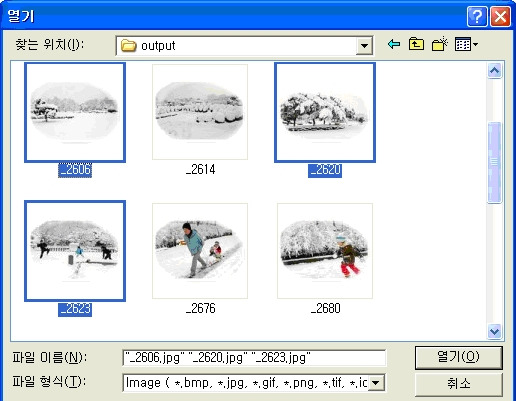
Task: Go back to the previous folder
Action: click(x=394, y=44)
